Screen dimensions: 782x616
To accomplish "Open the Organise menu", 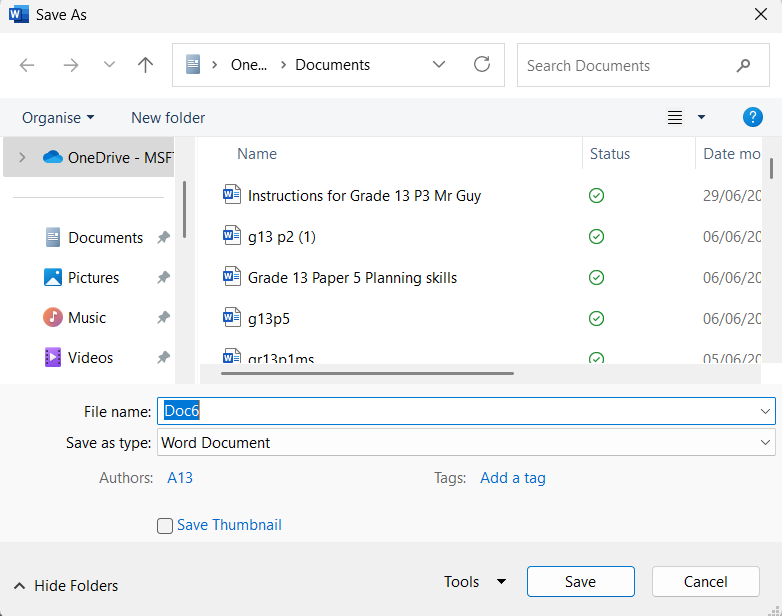I will click(58, 118).
